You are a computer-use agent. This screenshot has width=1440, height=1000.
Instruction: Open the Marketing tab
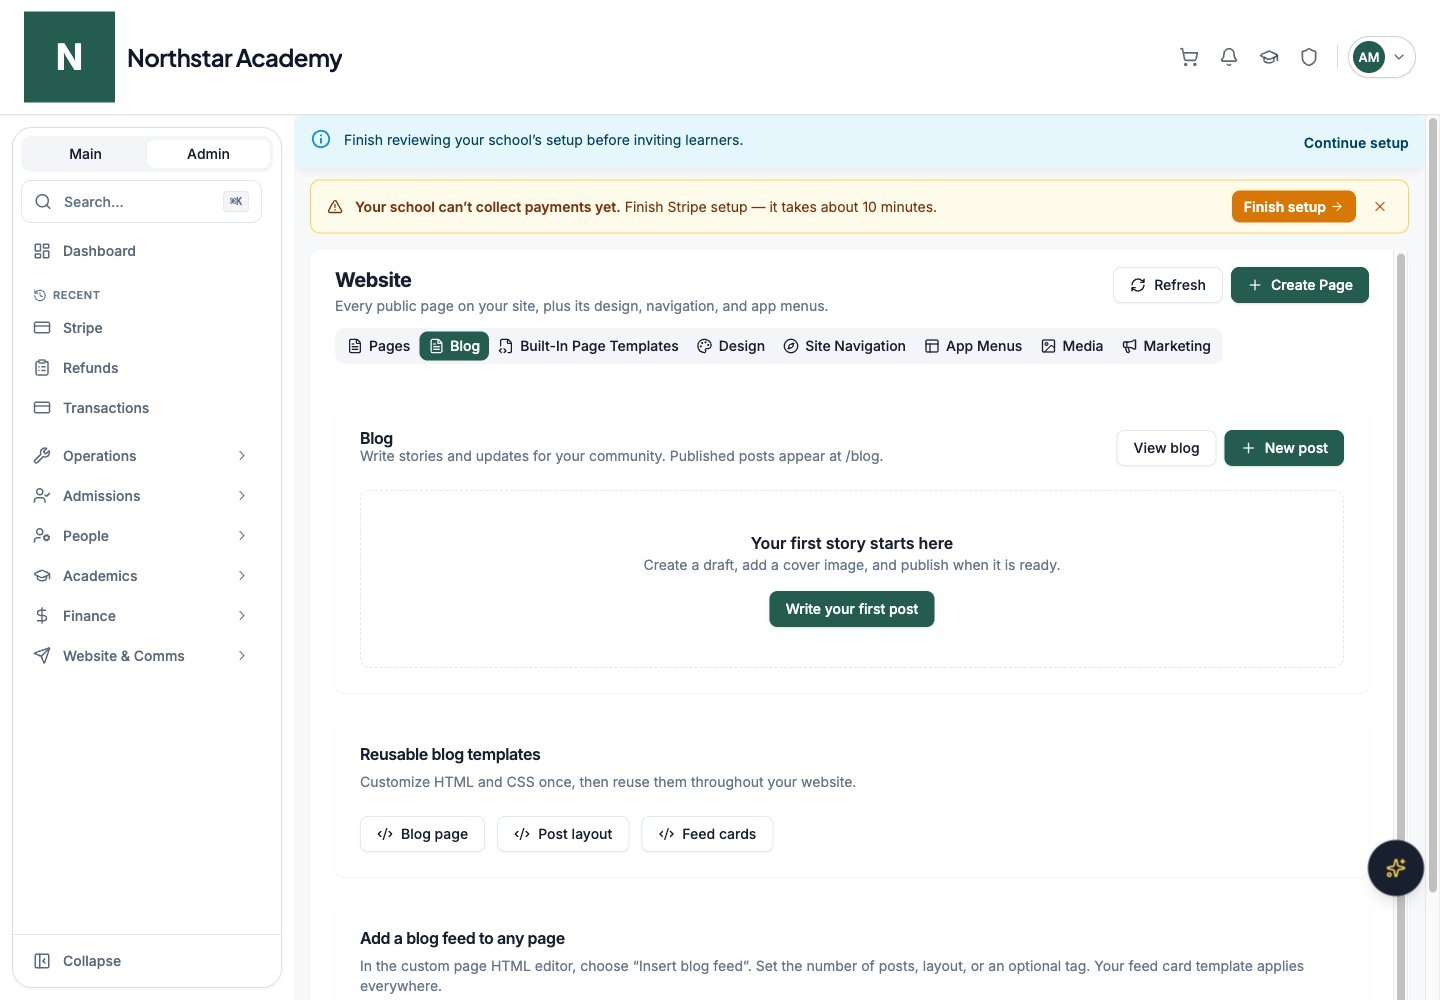(x=1166, y=346)
